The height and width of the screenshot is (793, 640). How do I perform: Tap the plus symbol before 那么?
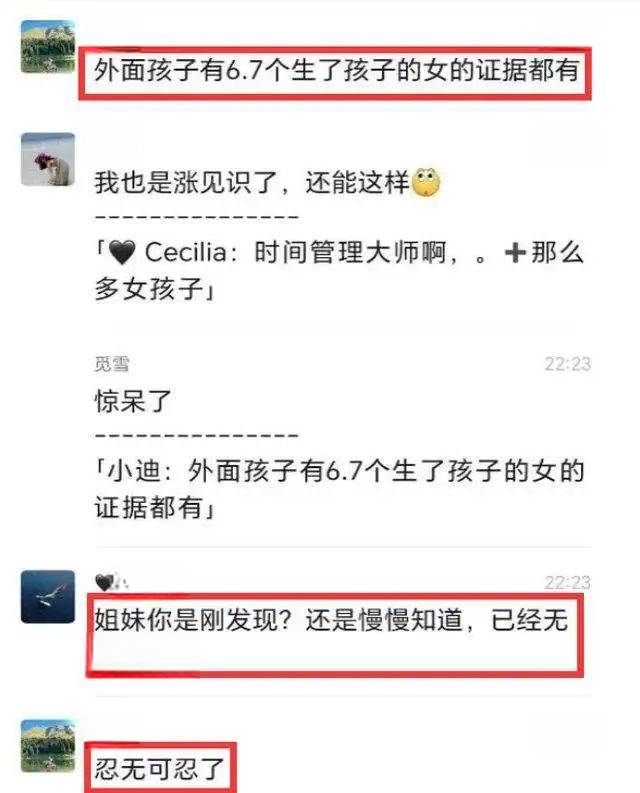pyautogui.click(x=515, y=252)
